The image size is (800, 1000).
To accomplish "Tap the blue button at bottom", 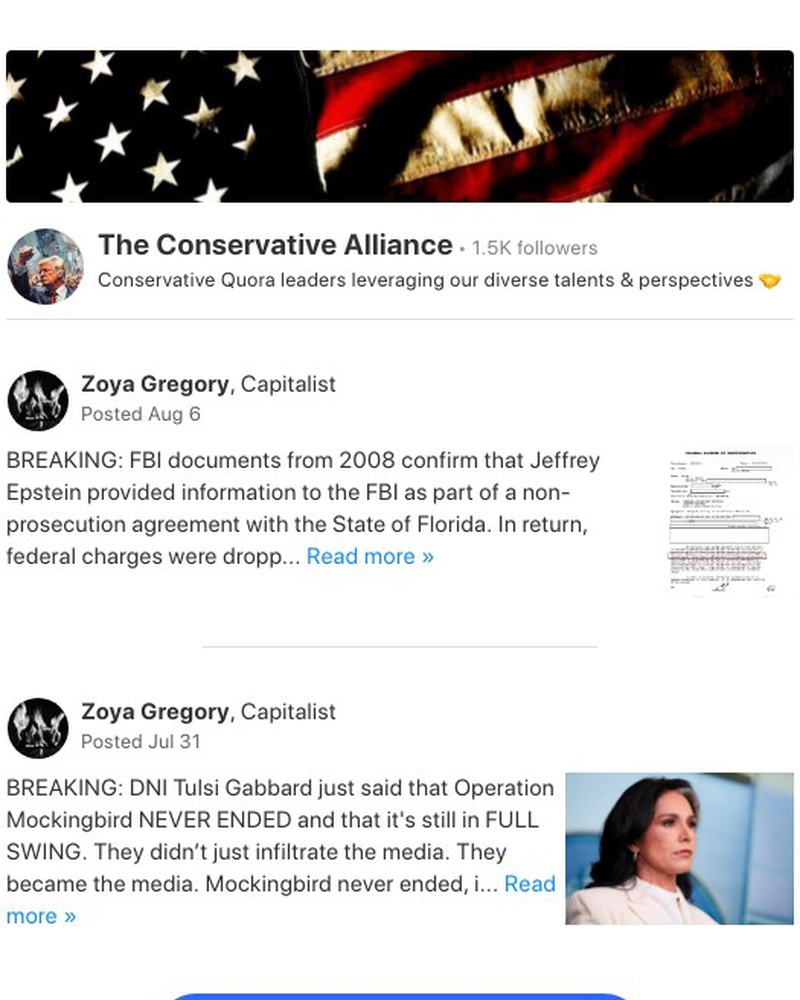I will pos(400,996).
